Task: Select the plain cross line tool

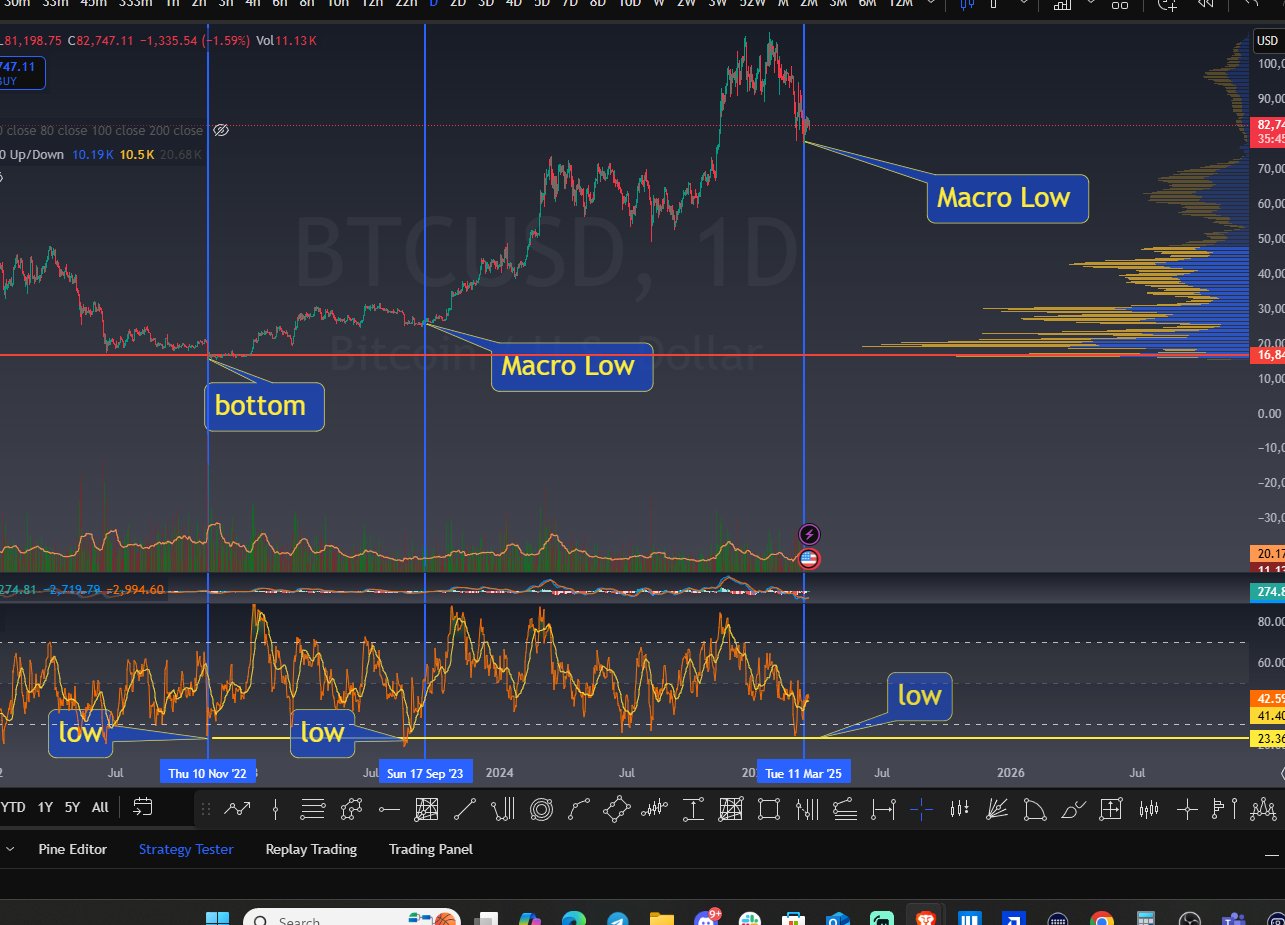Action: [x=1187, y=809]
